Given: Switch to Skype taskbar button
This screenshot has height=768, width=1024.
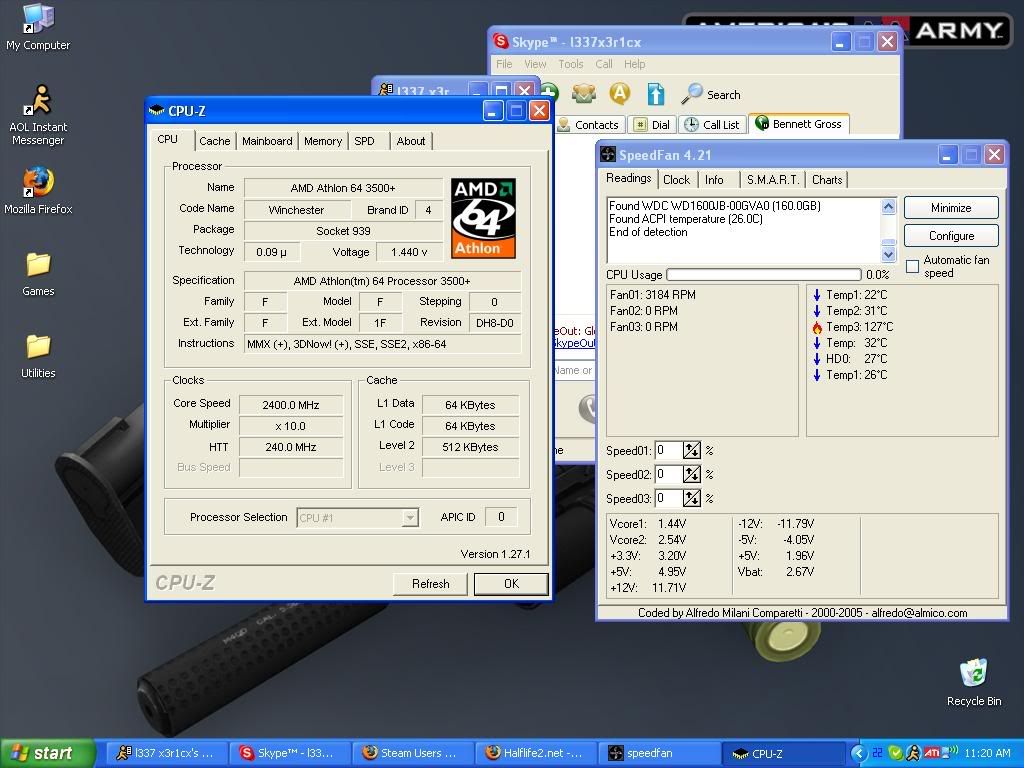Looking at the screenshot, I should pos(289,753).
